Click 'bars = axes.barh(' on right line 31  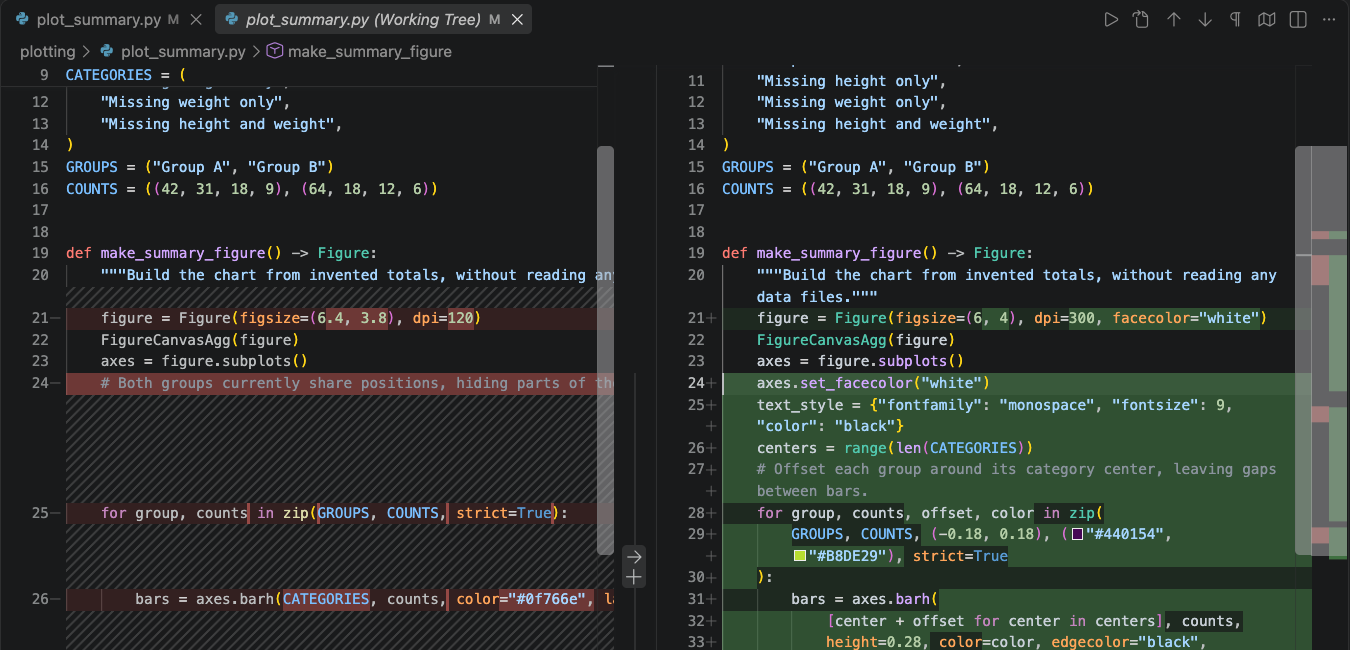[x=865, y=599]
